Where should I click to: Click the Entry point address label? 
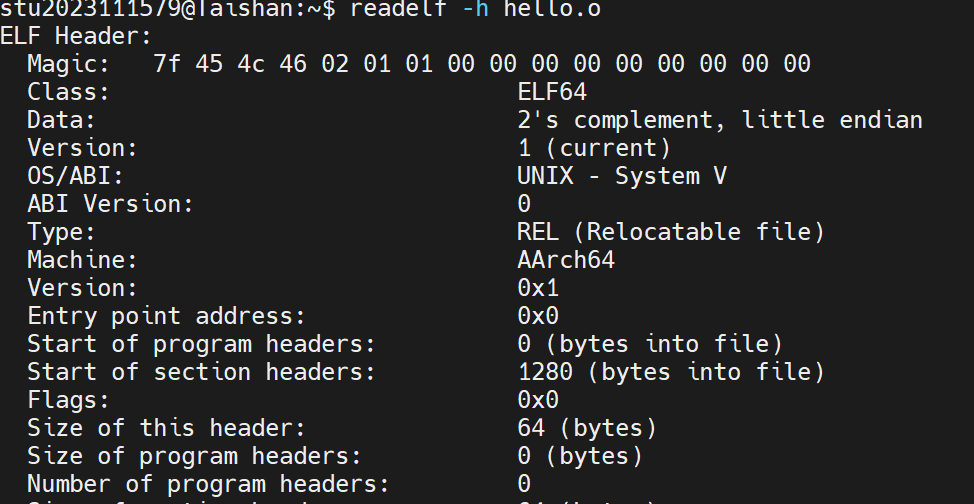(x=166, y=316)
